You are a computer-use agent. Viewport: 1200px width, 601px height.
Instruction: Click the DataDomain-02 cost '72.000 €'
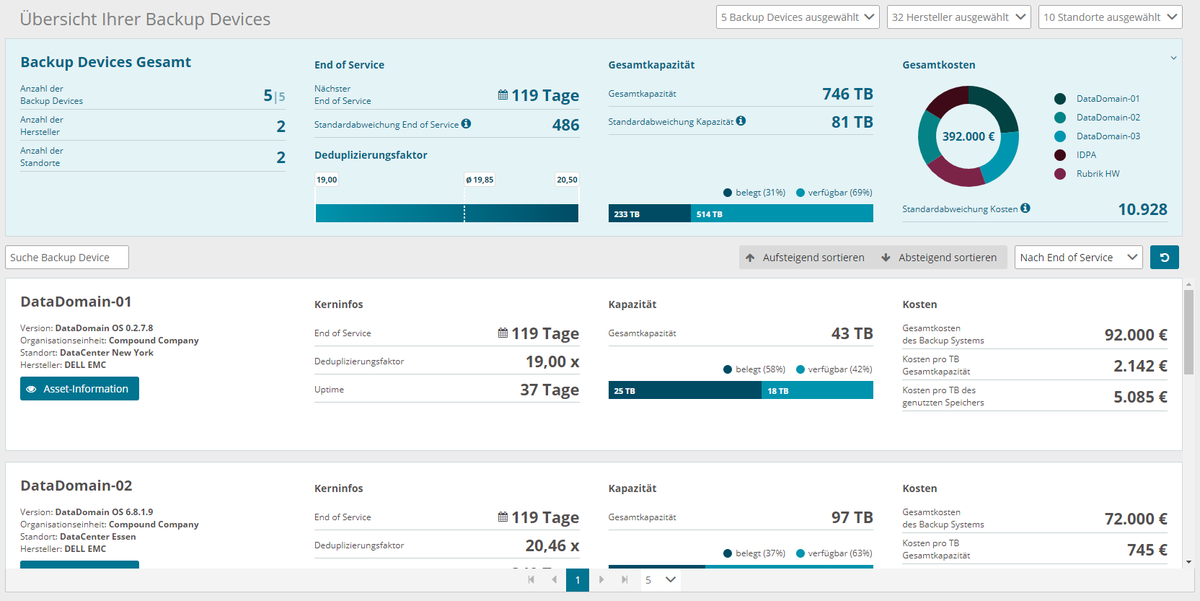(x=1135, y=519)
